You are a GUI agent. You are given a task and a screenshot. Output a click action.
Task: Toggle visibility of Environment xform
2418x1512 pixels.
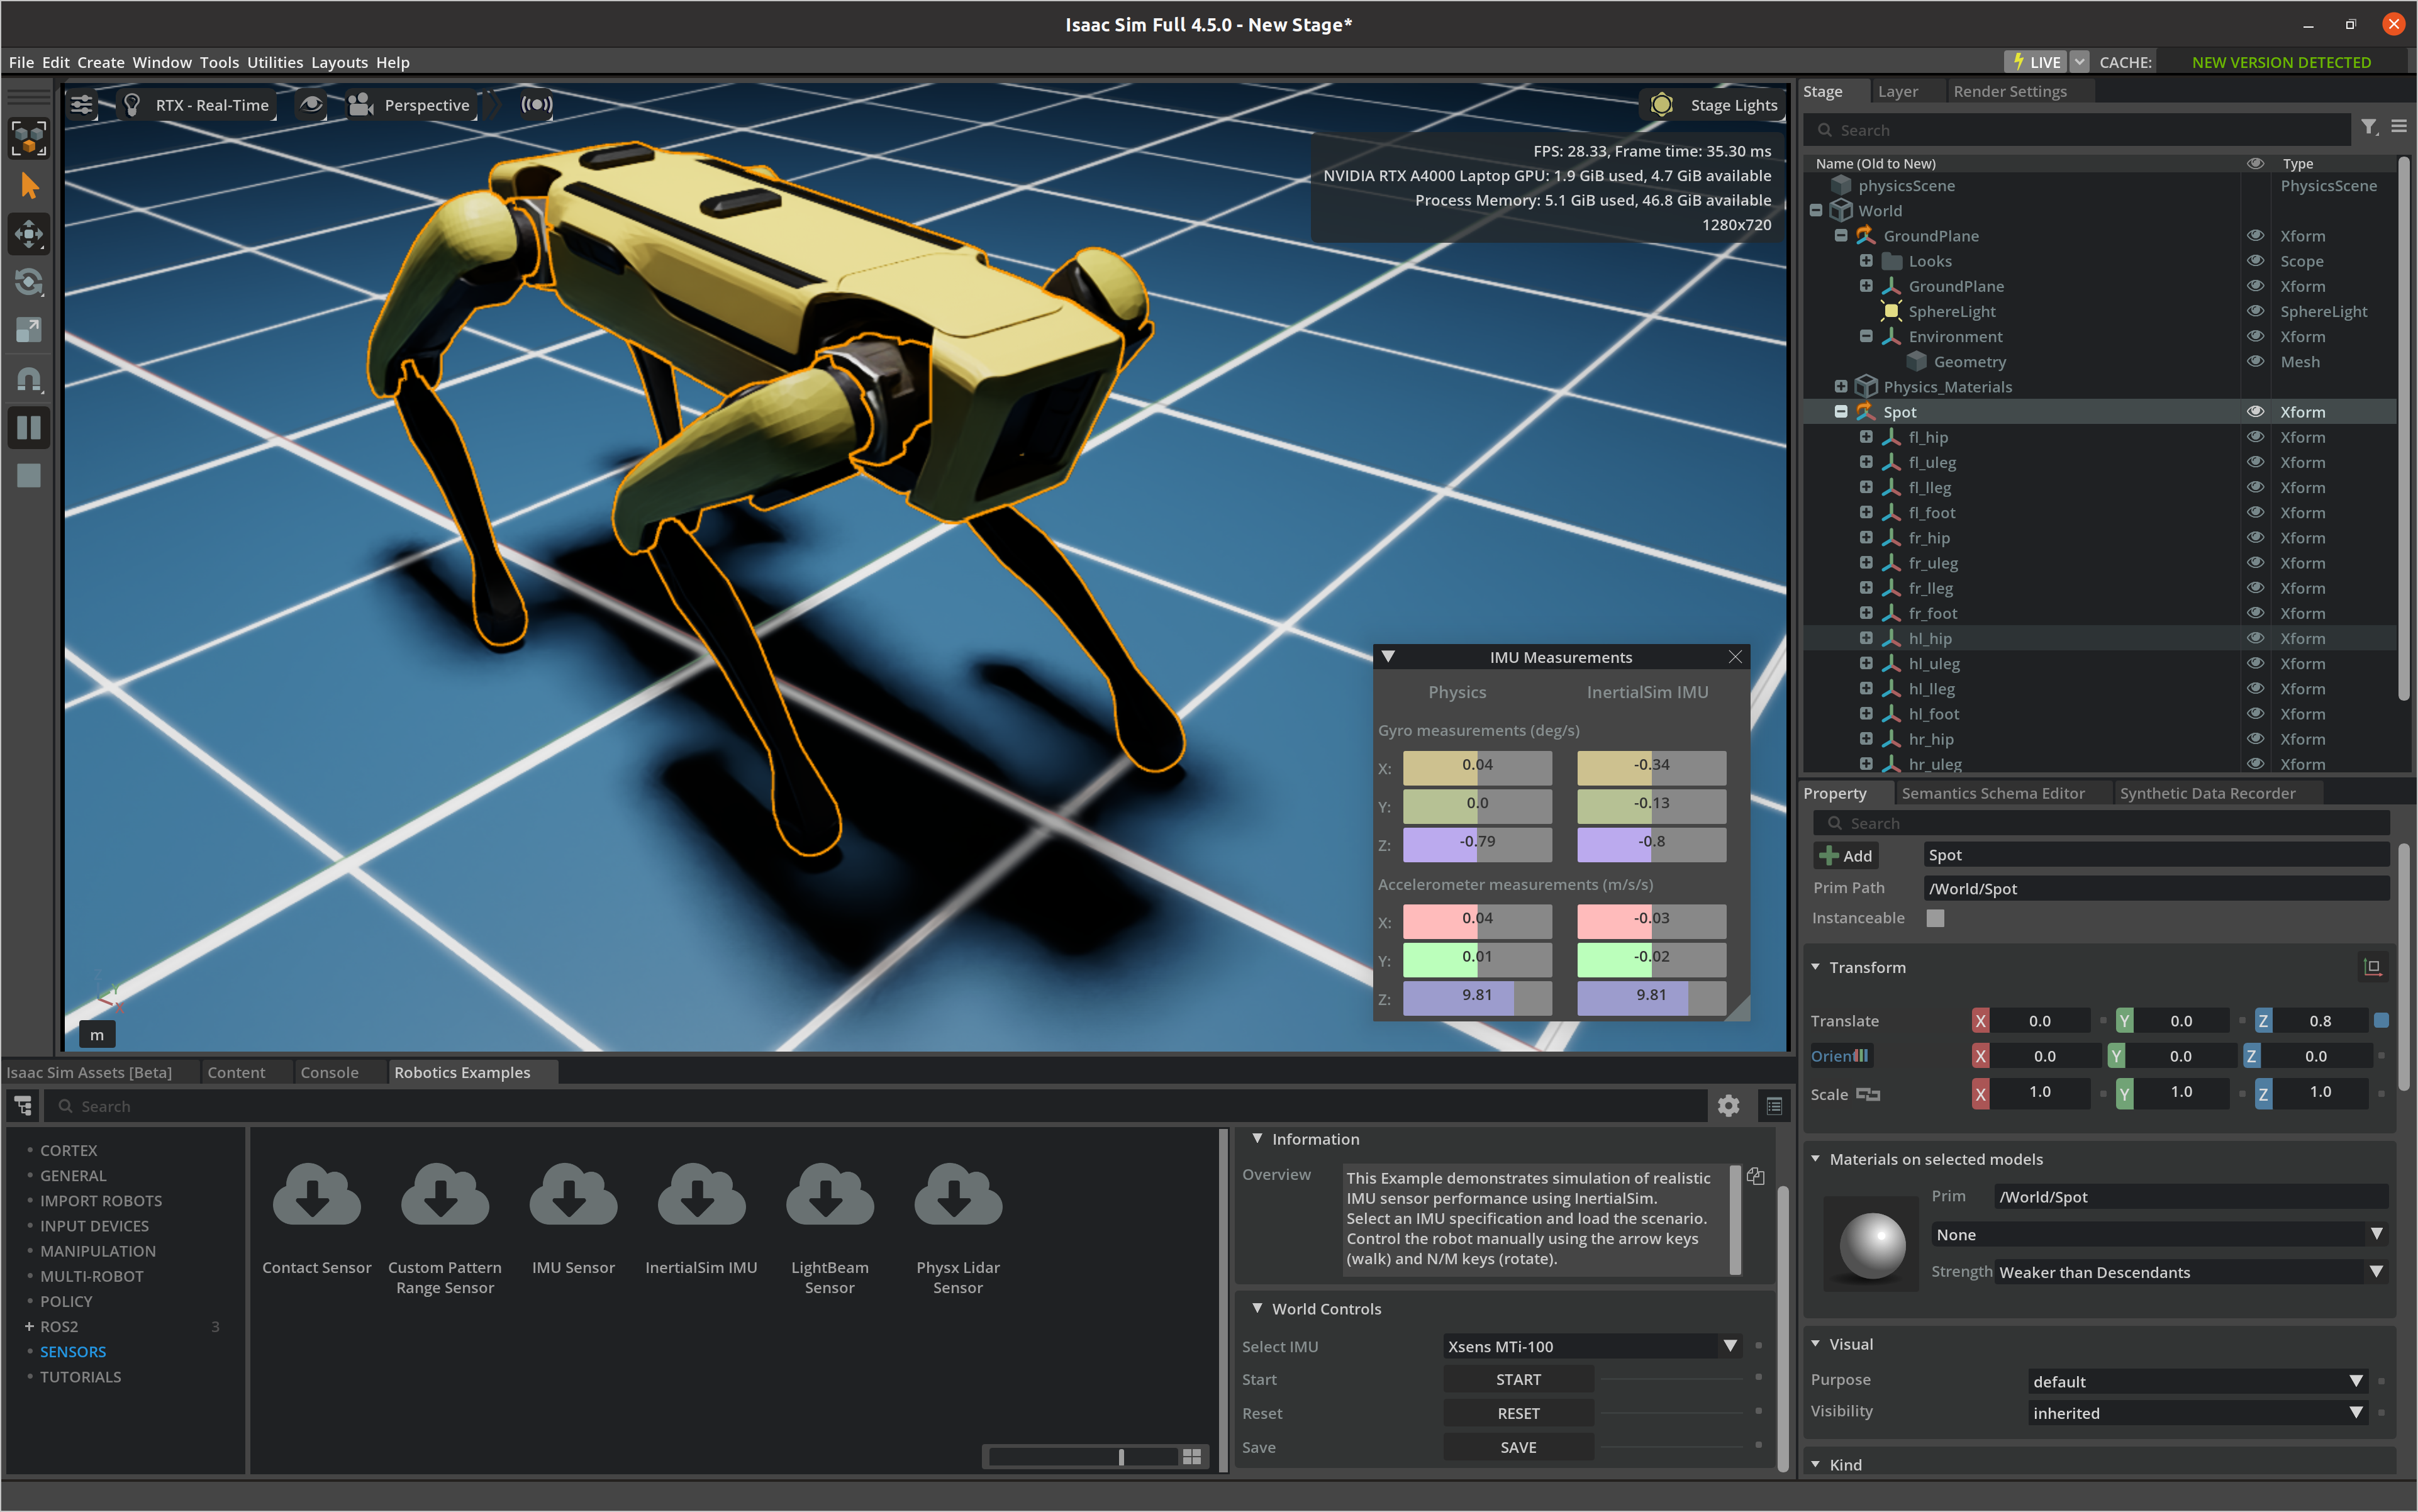(2255, 336)
